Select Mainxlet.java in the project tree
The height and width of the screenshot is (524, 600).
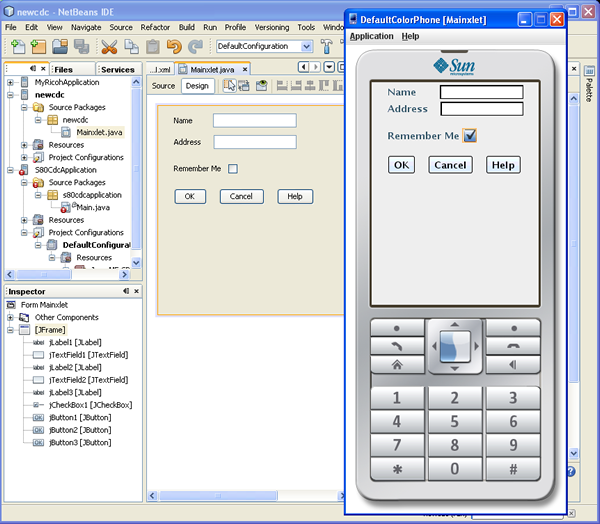[x=99, y=132]
